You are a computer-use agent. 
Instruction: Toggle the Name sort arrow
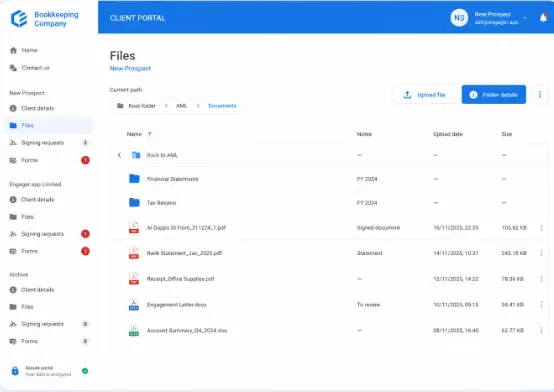150,134
